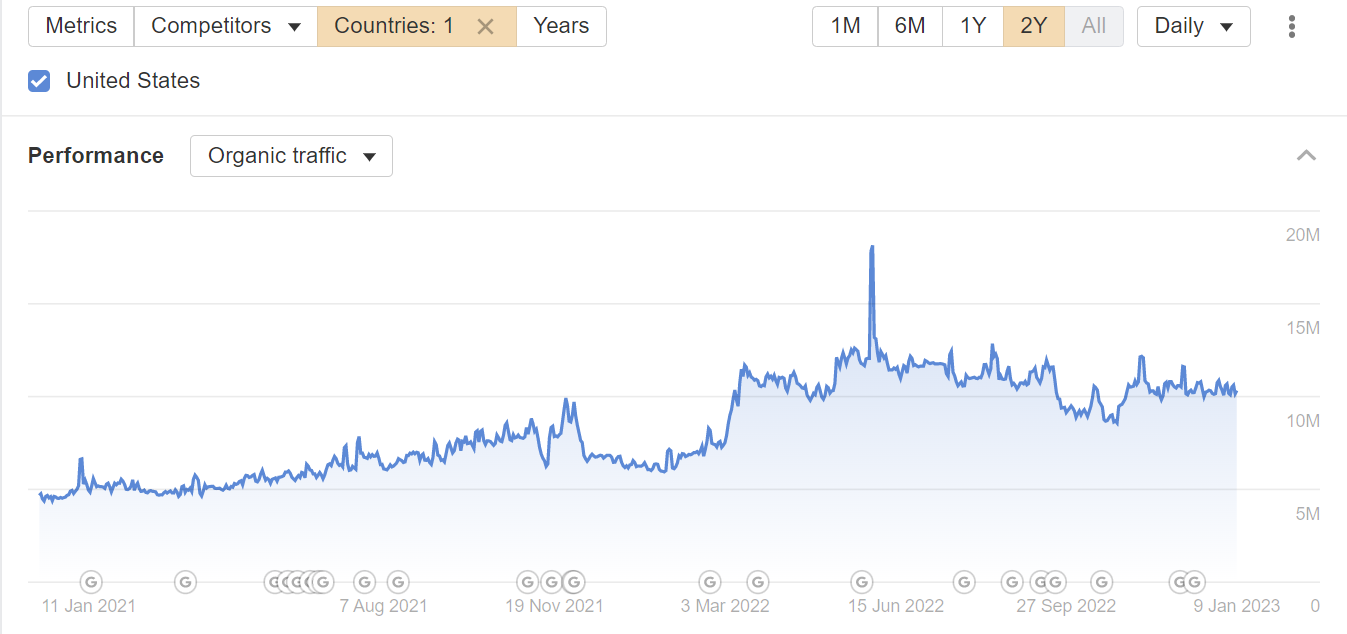Click the 2Y time range button
Image resolution: width=1347 pixels, height=634 pixels.
click(x=1033, y=26)
